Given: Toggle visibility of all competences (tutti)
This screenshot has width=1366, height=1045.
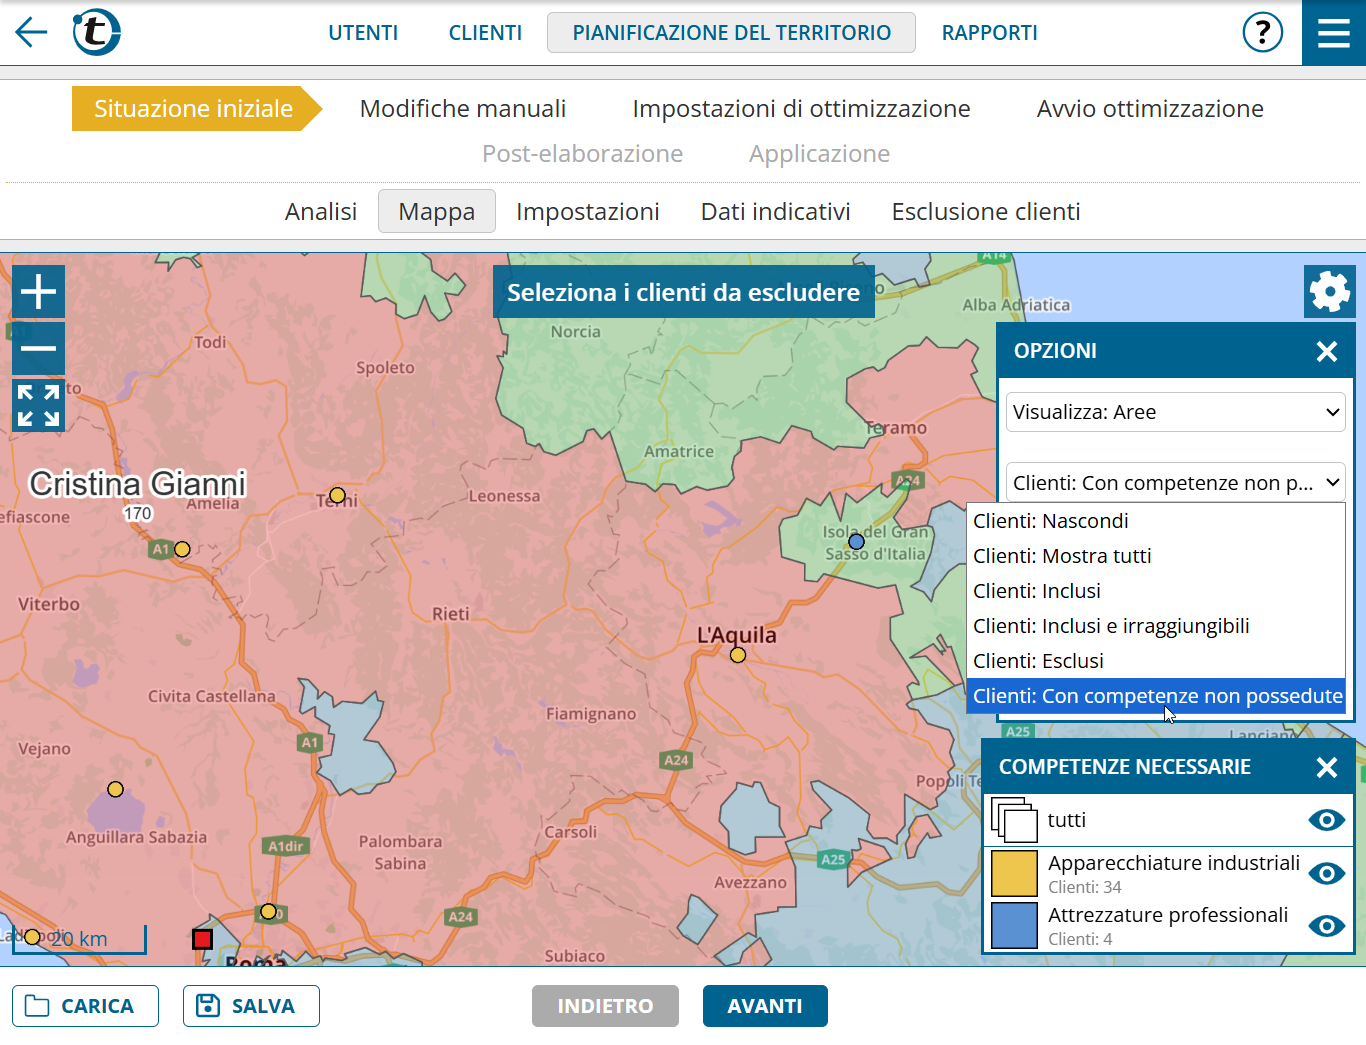Looking at the screenshot, I should [x=1326, y=820].
